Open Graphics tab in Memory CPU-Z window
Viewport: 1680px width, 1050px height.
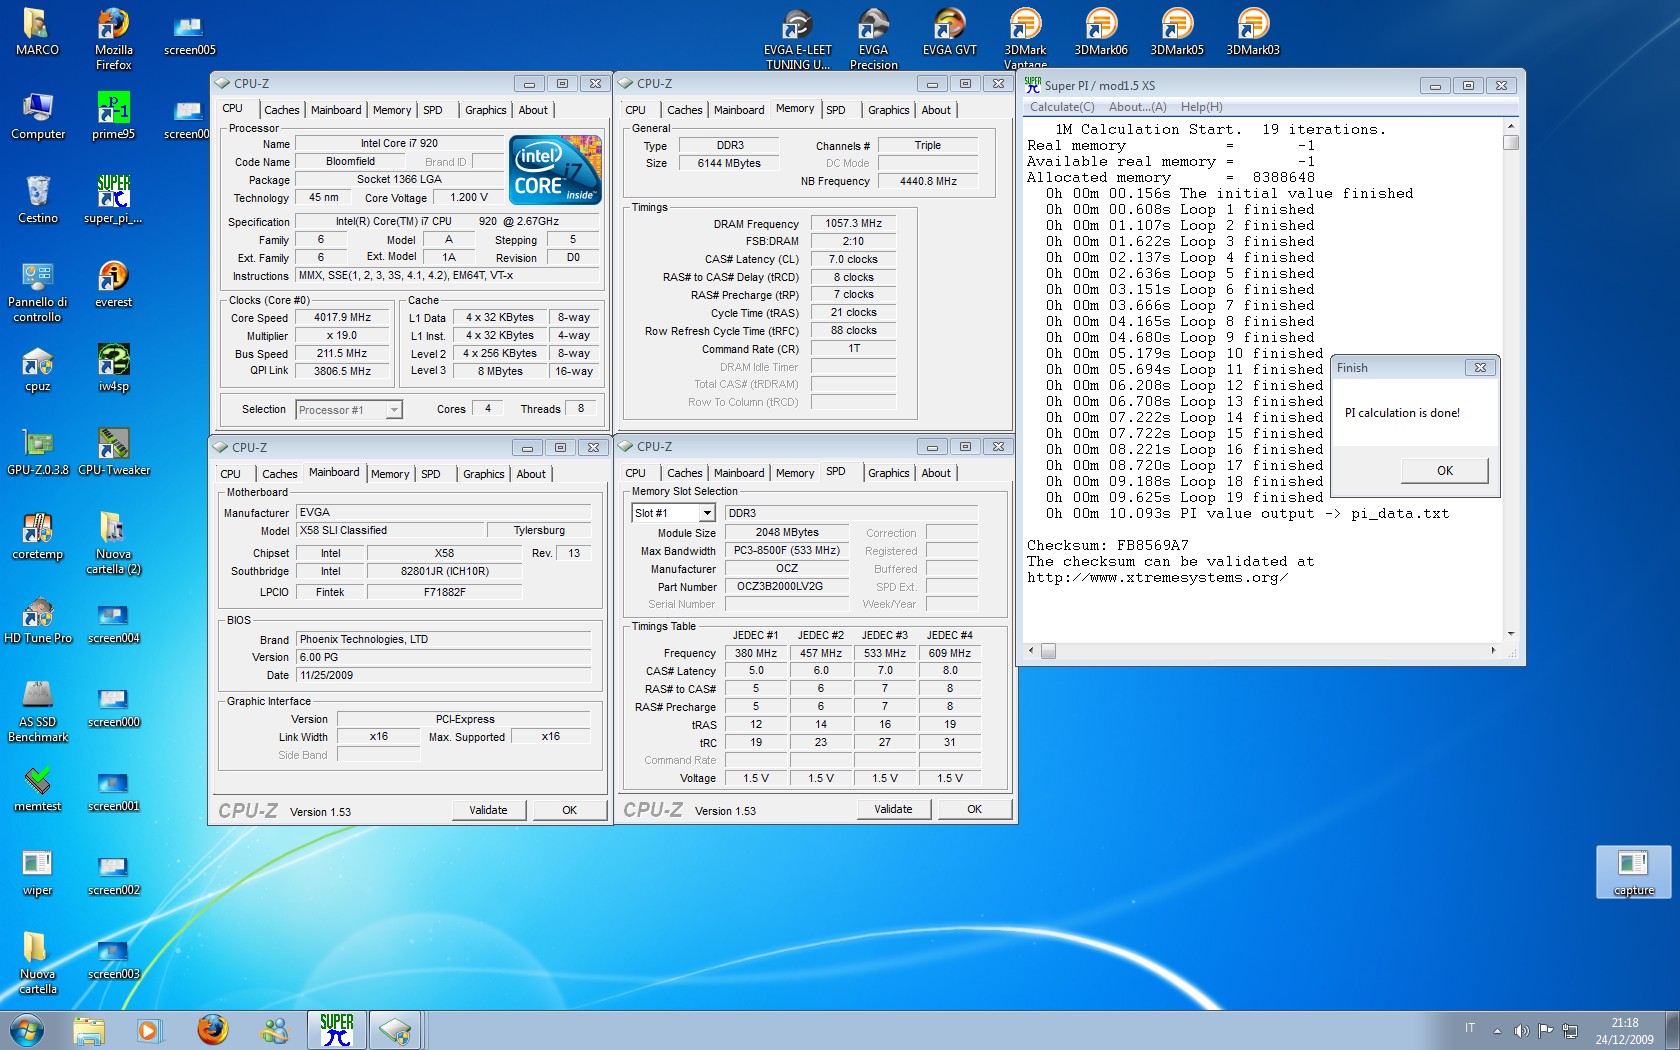[x=888, y=110]
